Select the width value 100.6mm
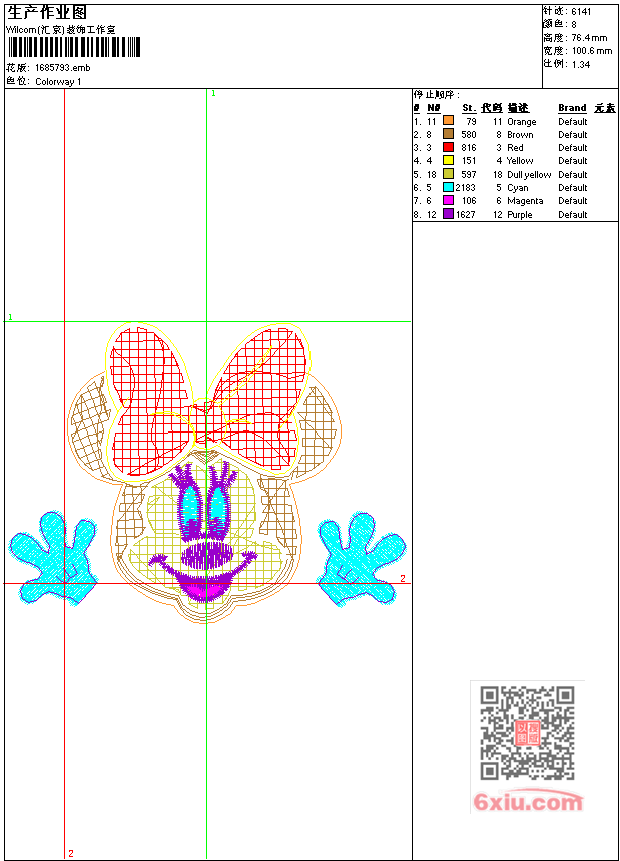The height and width of the screenshot is (861, 620). click(x=591, y=51)
